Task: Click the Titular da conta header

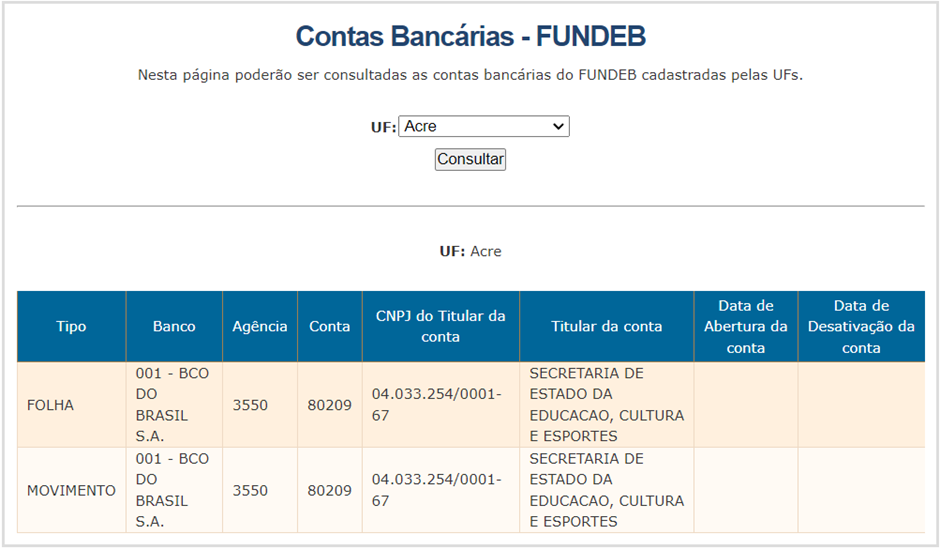Action: point(607,326)
